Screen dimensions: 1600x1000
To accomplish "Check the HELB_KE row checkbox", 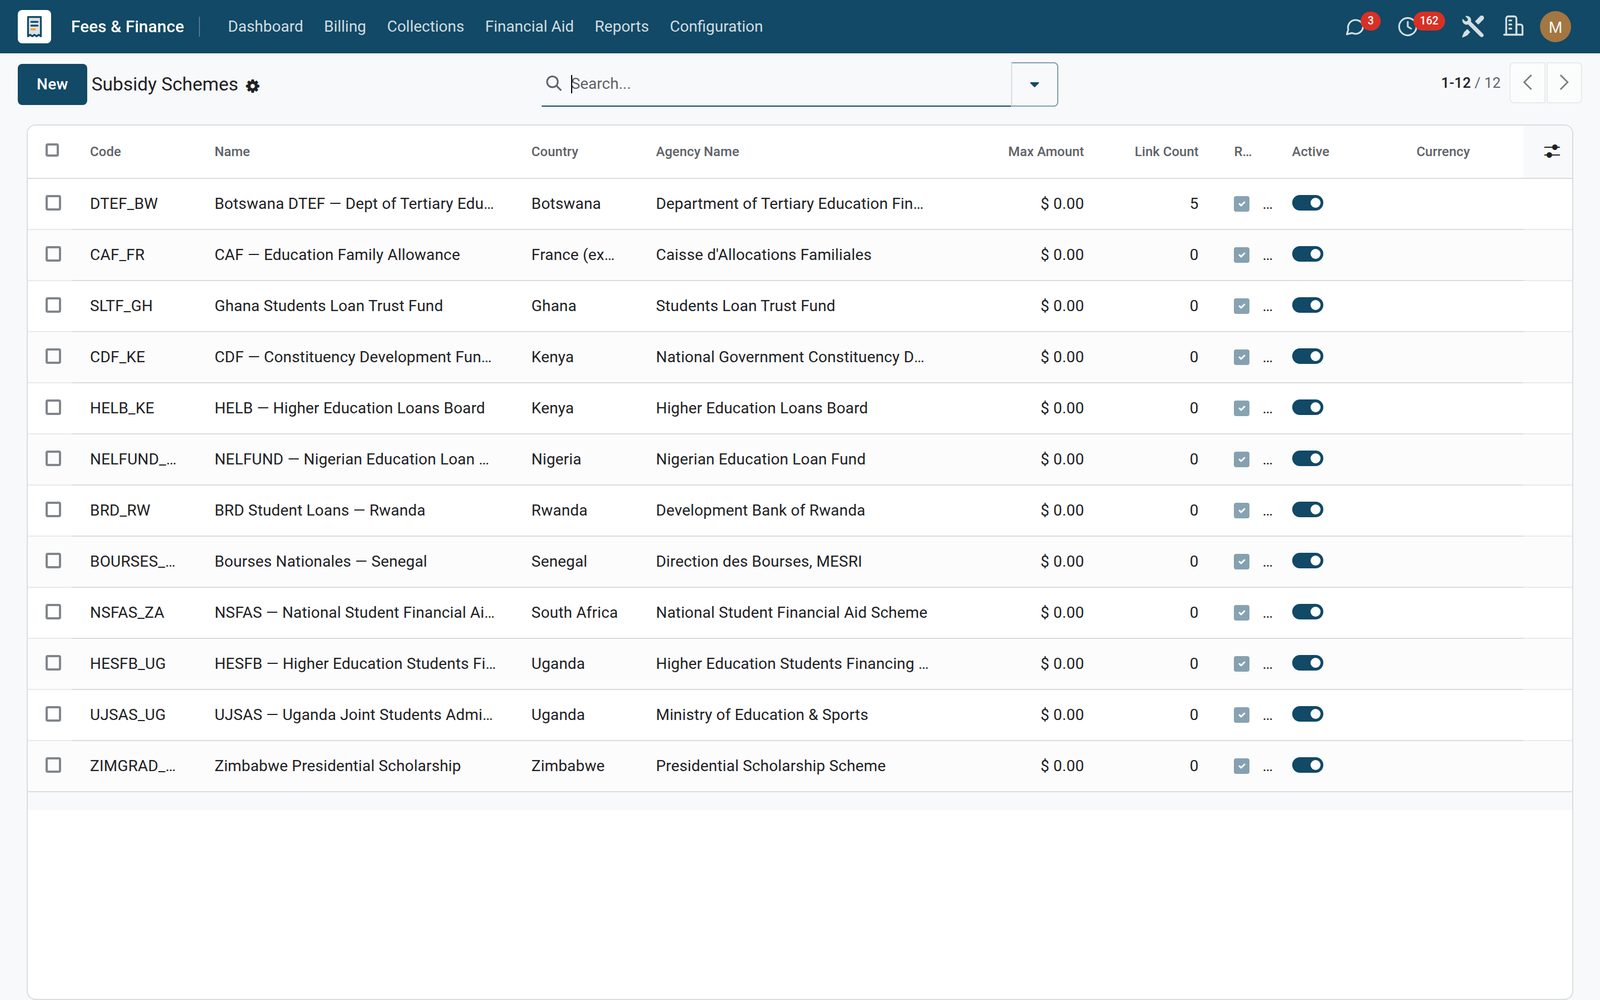I will (53, 407).
